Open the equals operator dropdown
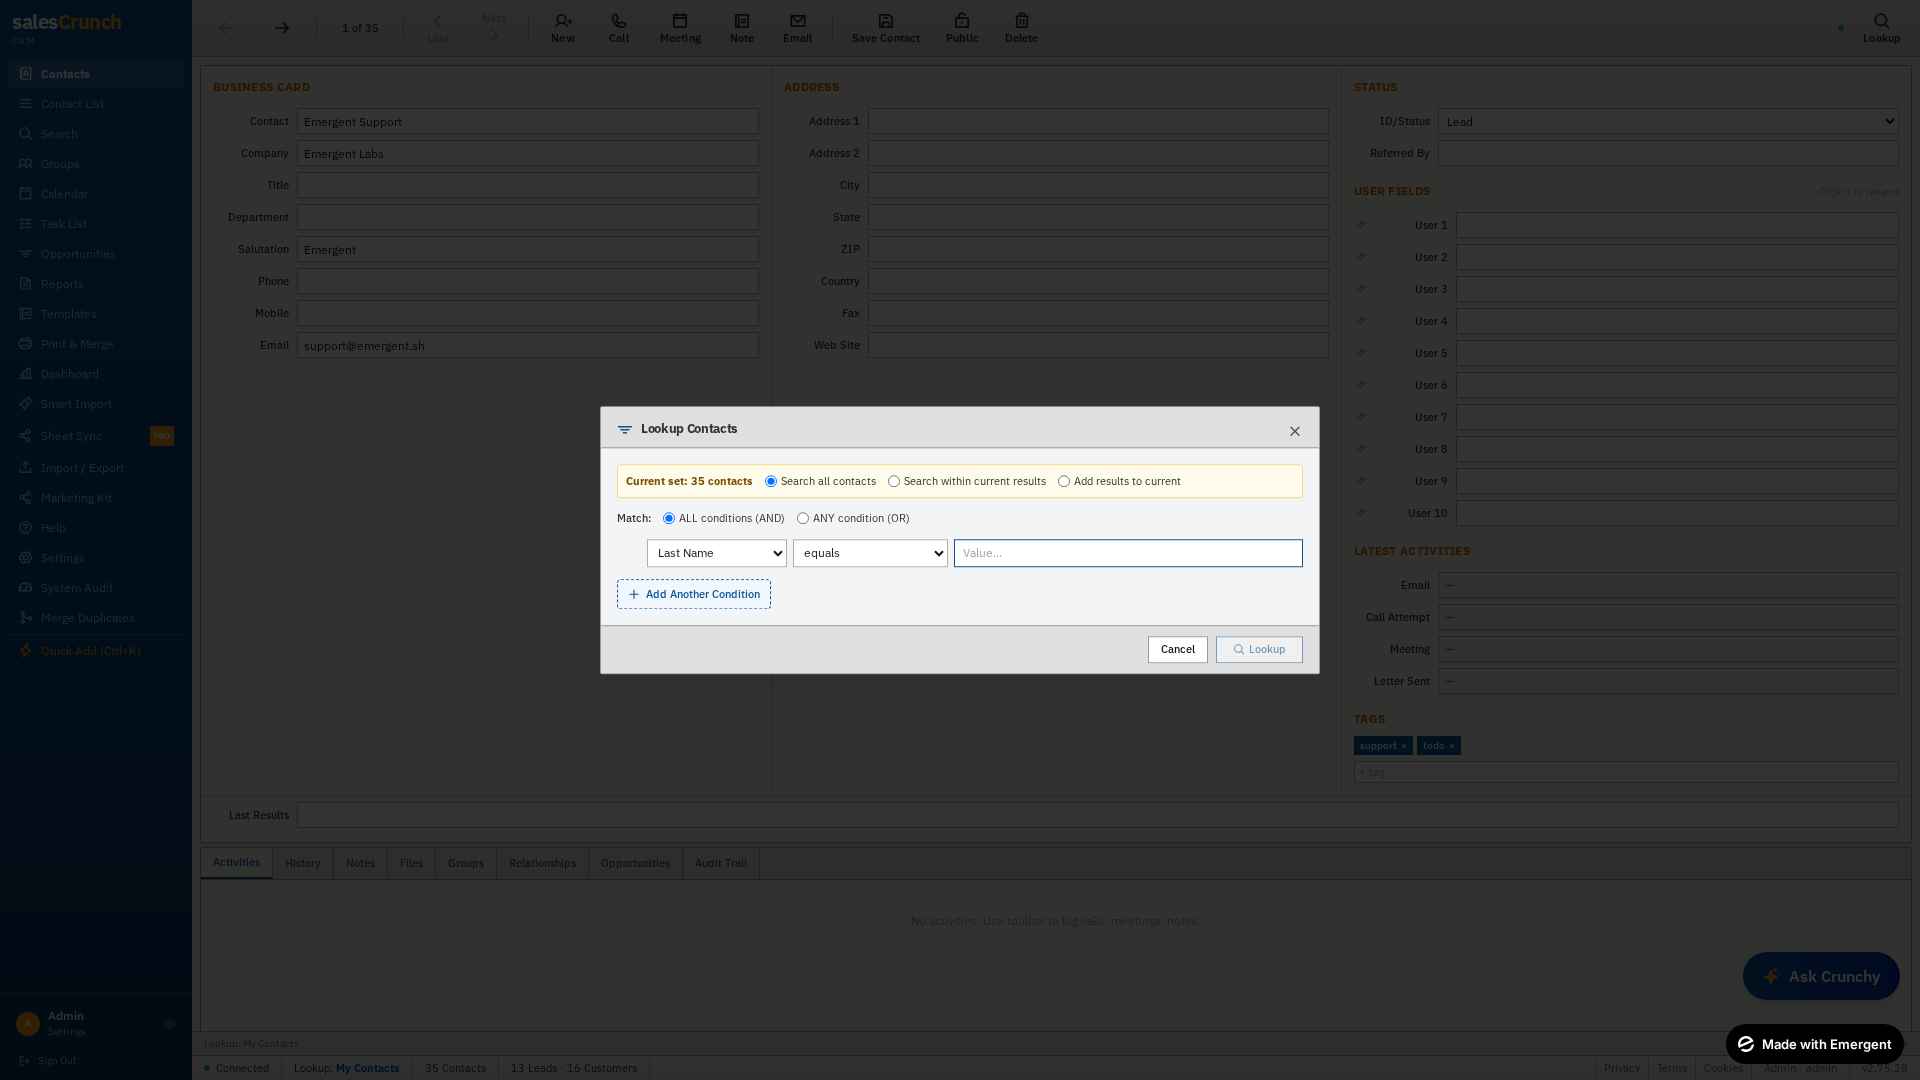Viewport: 1920px width, 1080px height. point(870,553)
